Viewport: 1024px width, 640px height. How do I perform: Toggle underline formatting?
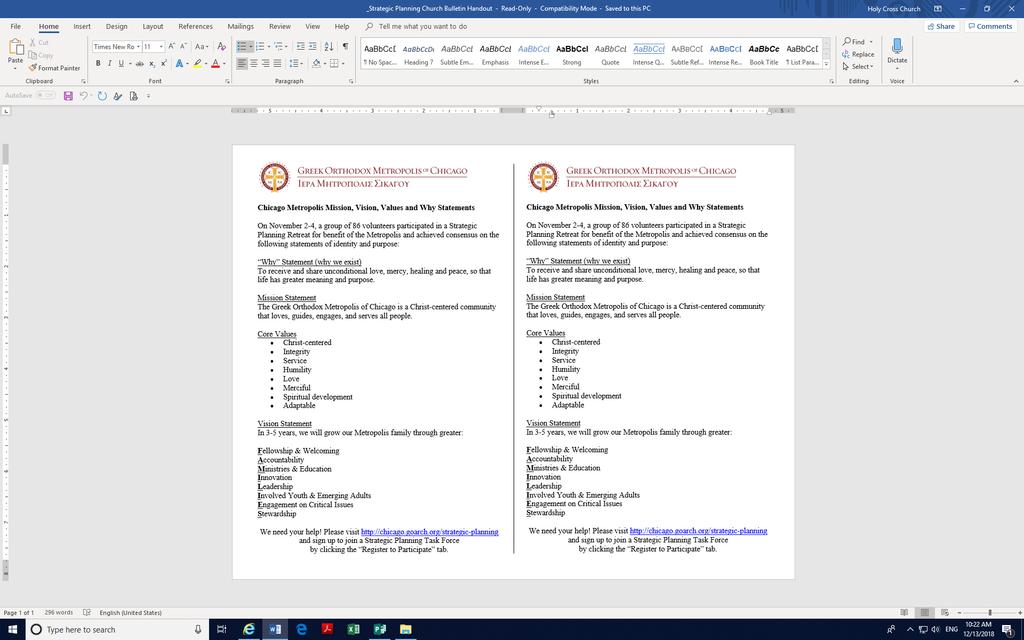click(121, 63)
